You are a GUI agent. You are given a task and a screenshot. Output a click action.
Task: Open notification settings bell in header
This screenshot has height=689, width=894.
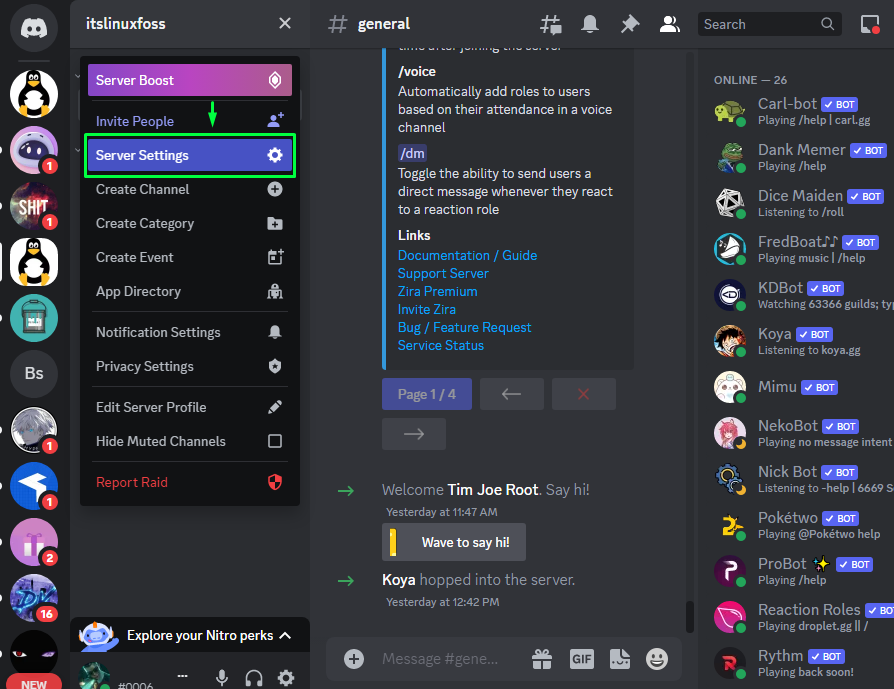pos(590,24)
